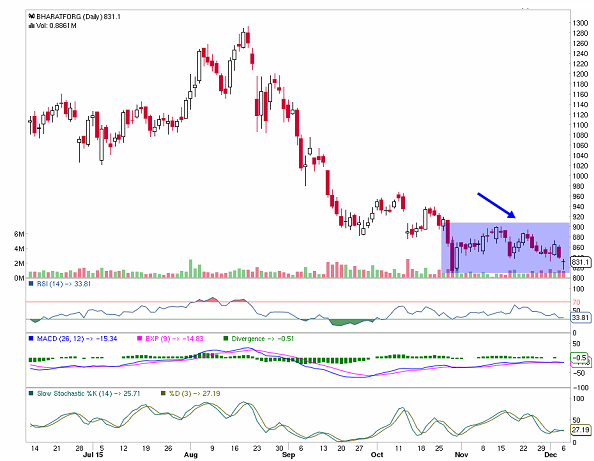Select the RSI (14) -> 33.81 label
The image size is (594, 461).
coord(63,284)
